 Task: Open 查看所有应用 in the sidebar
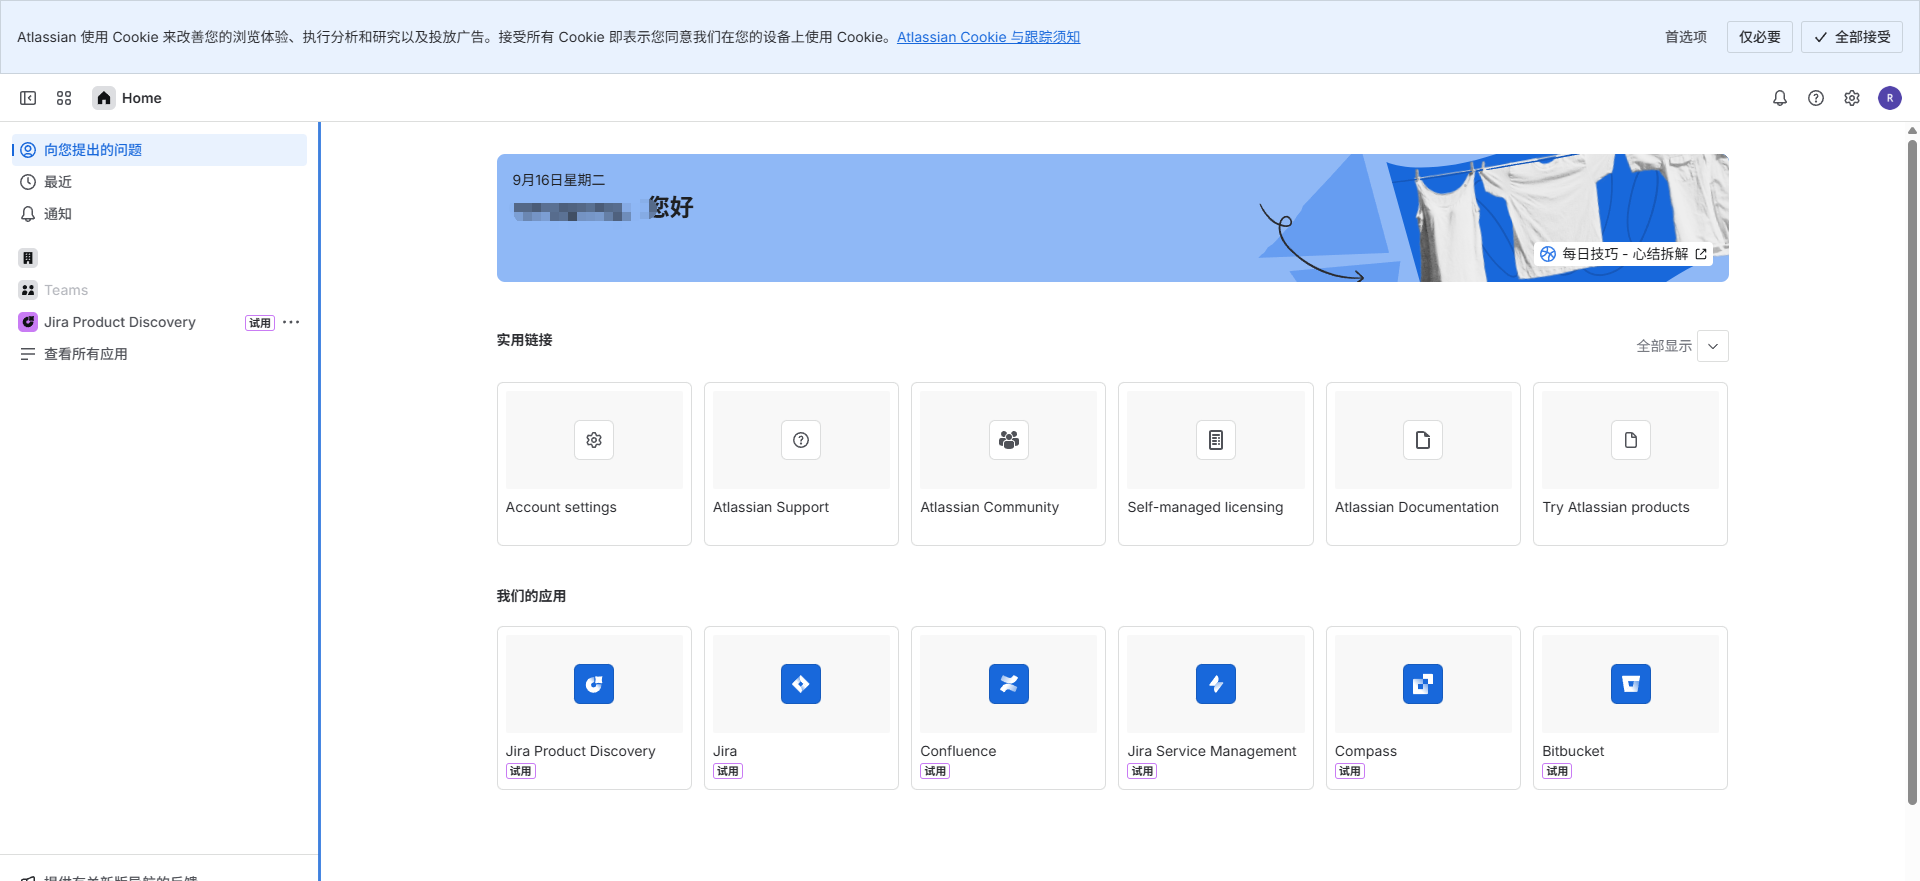click(x=86, y=354)
